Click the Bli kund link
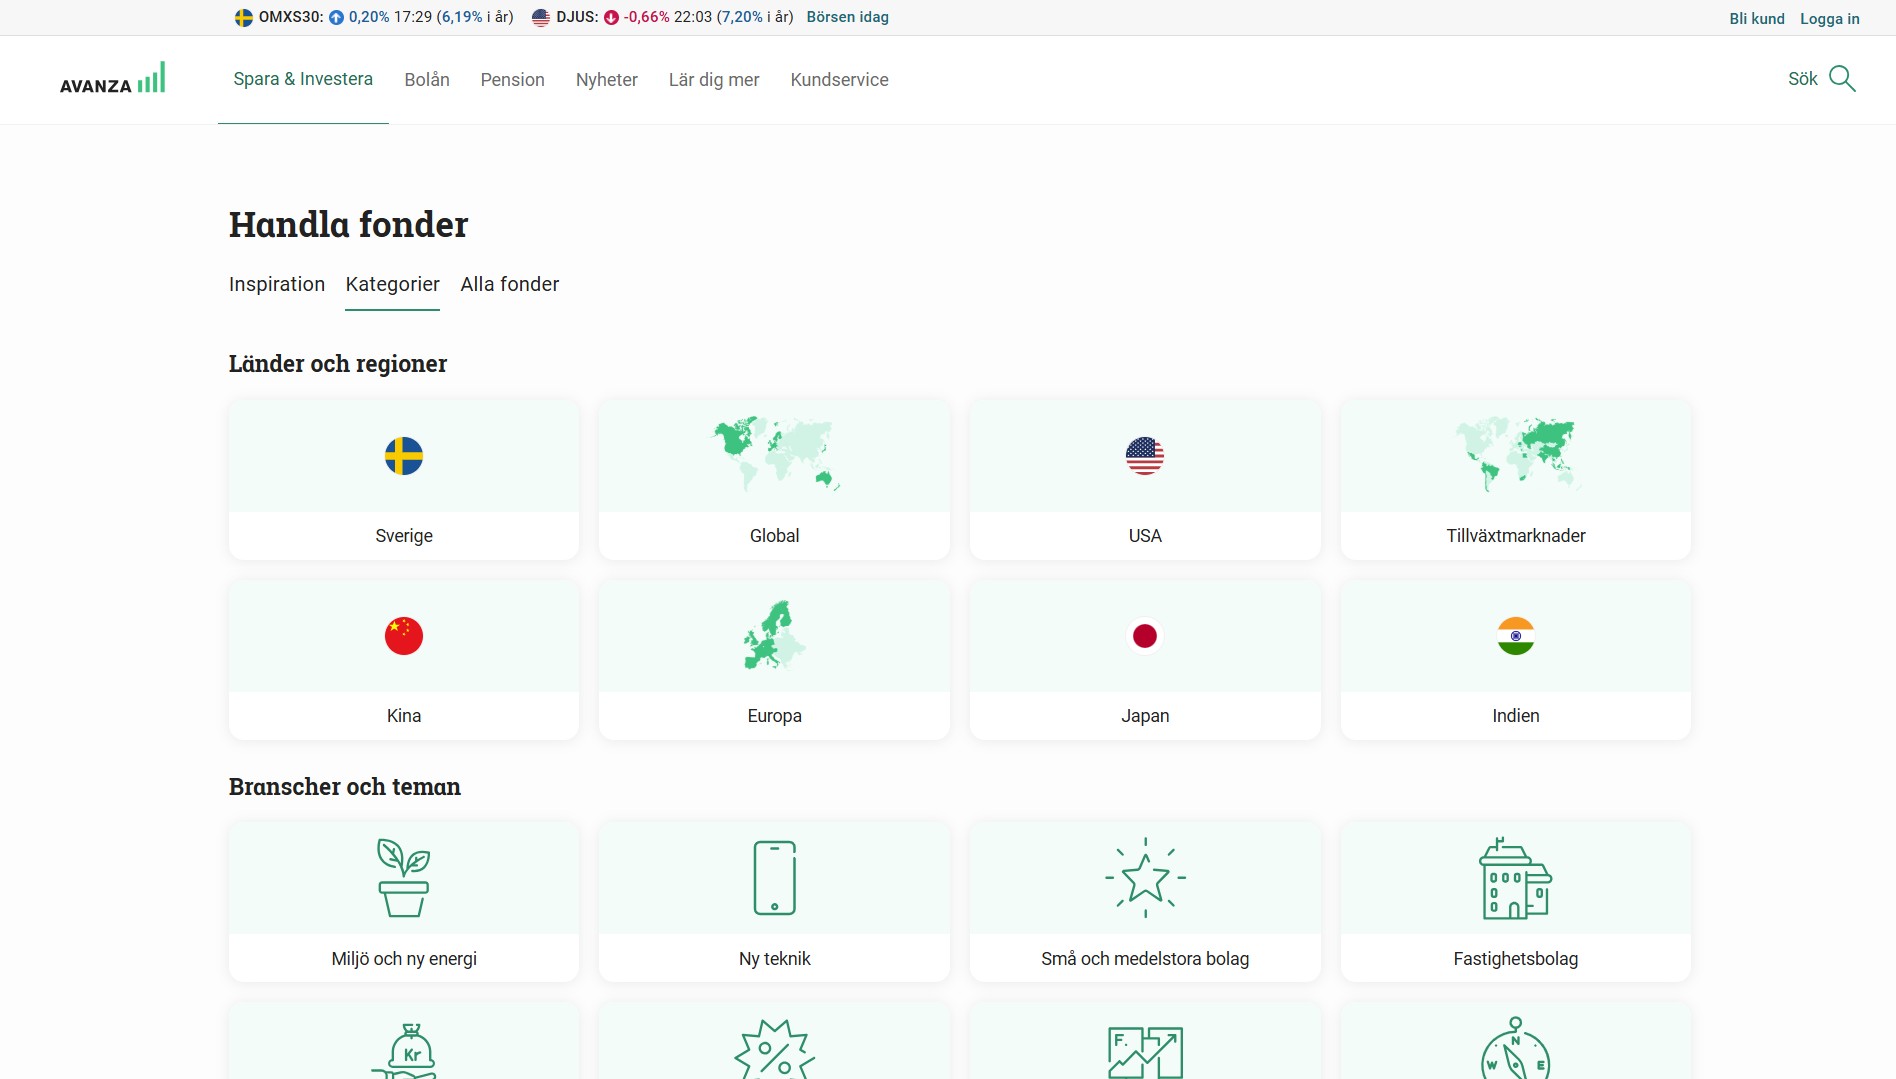 pos(1757,19)
